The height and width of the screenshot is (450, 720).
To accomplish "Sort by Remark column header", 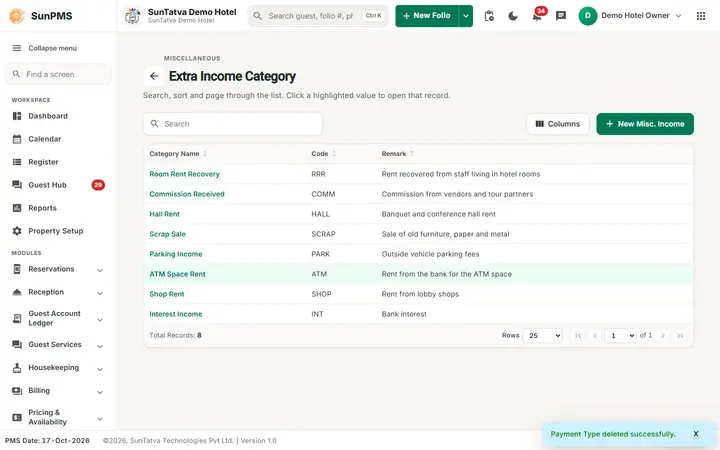I will pyautogui.click(x=398, y=154).
